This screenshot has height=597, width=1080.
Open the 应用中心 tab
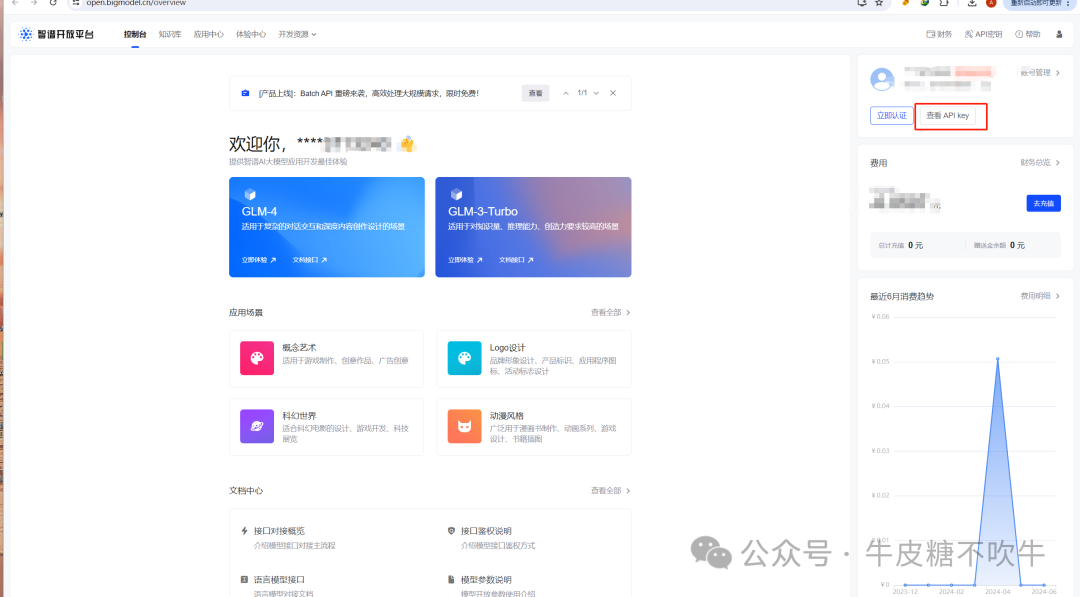click(208, 34)
